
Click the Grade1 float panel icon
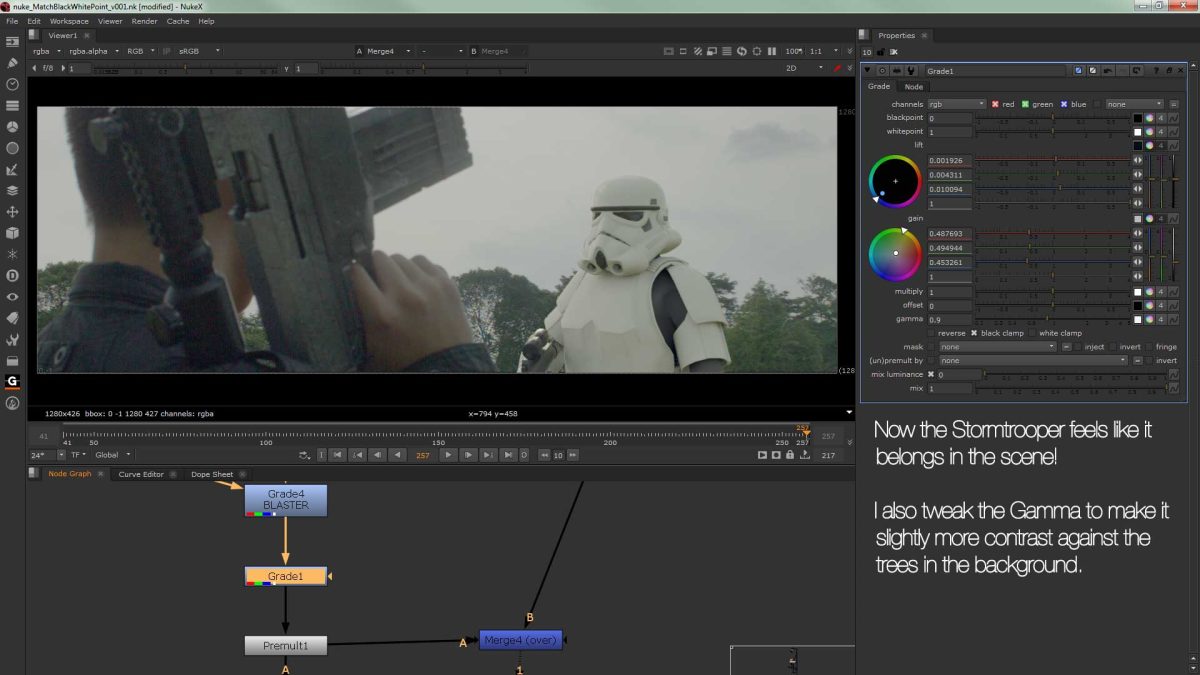click(x=1170, y=71)
